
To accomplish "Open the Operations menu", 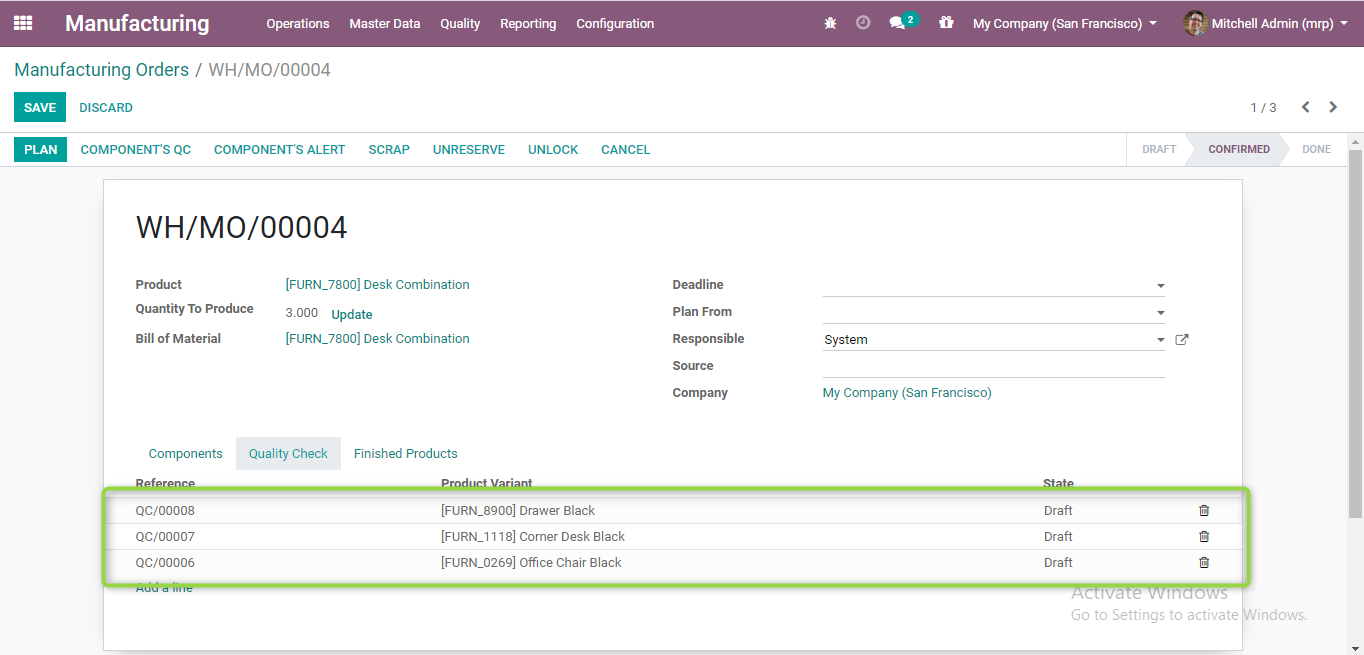I will [x=298, y=23].
